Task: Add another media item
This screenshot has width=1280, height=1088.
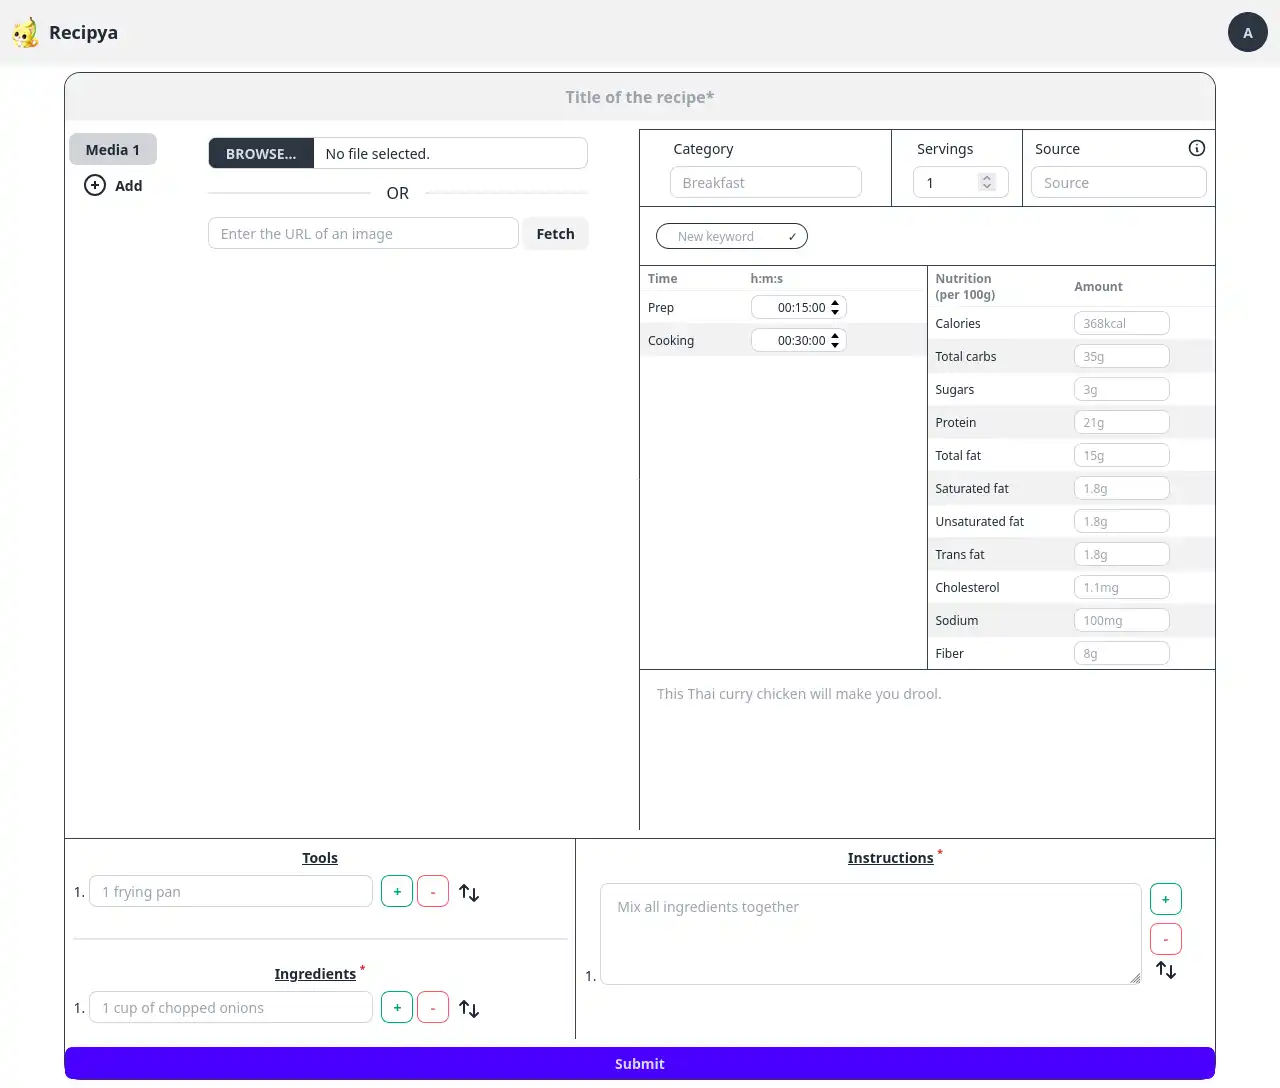Action: [x=113, y=186]
